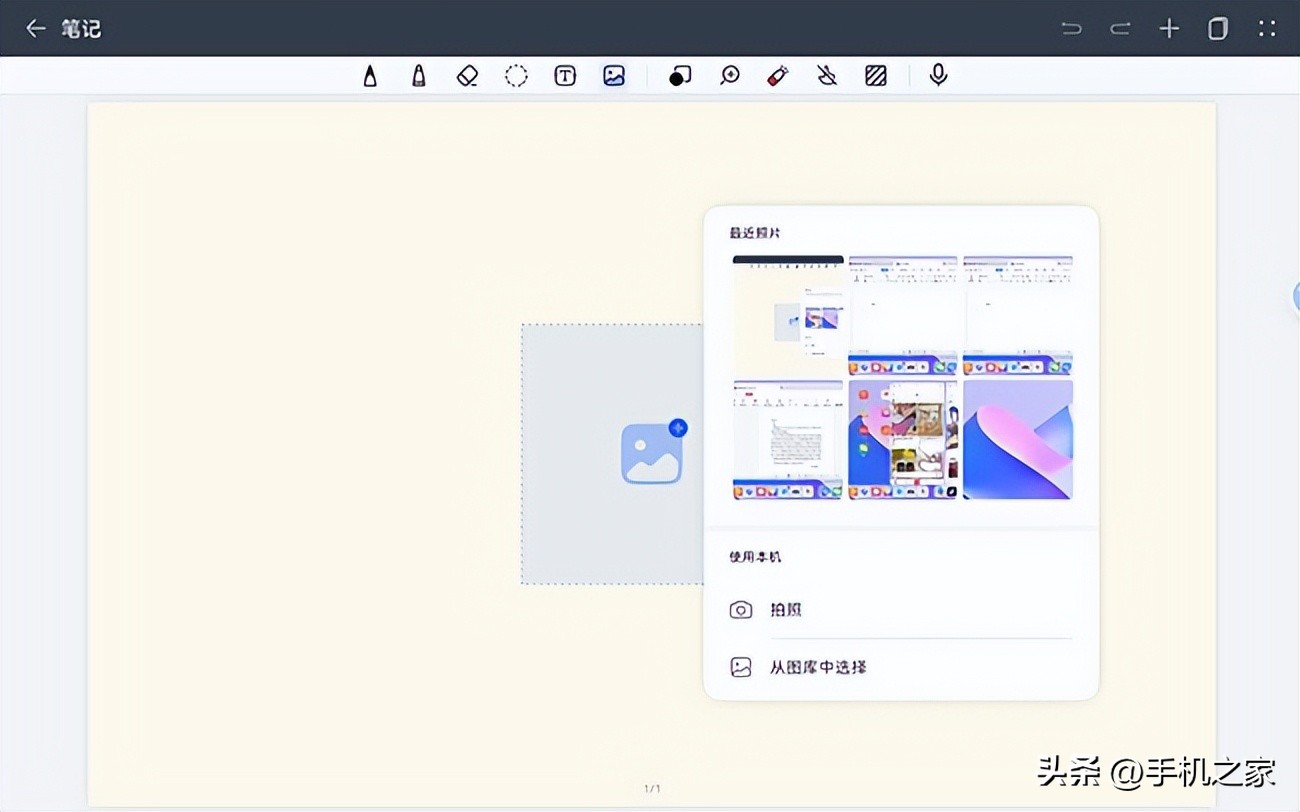The image size is (1300, 812).
Task: Go back to the notes list
Action: 36,28
